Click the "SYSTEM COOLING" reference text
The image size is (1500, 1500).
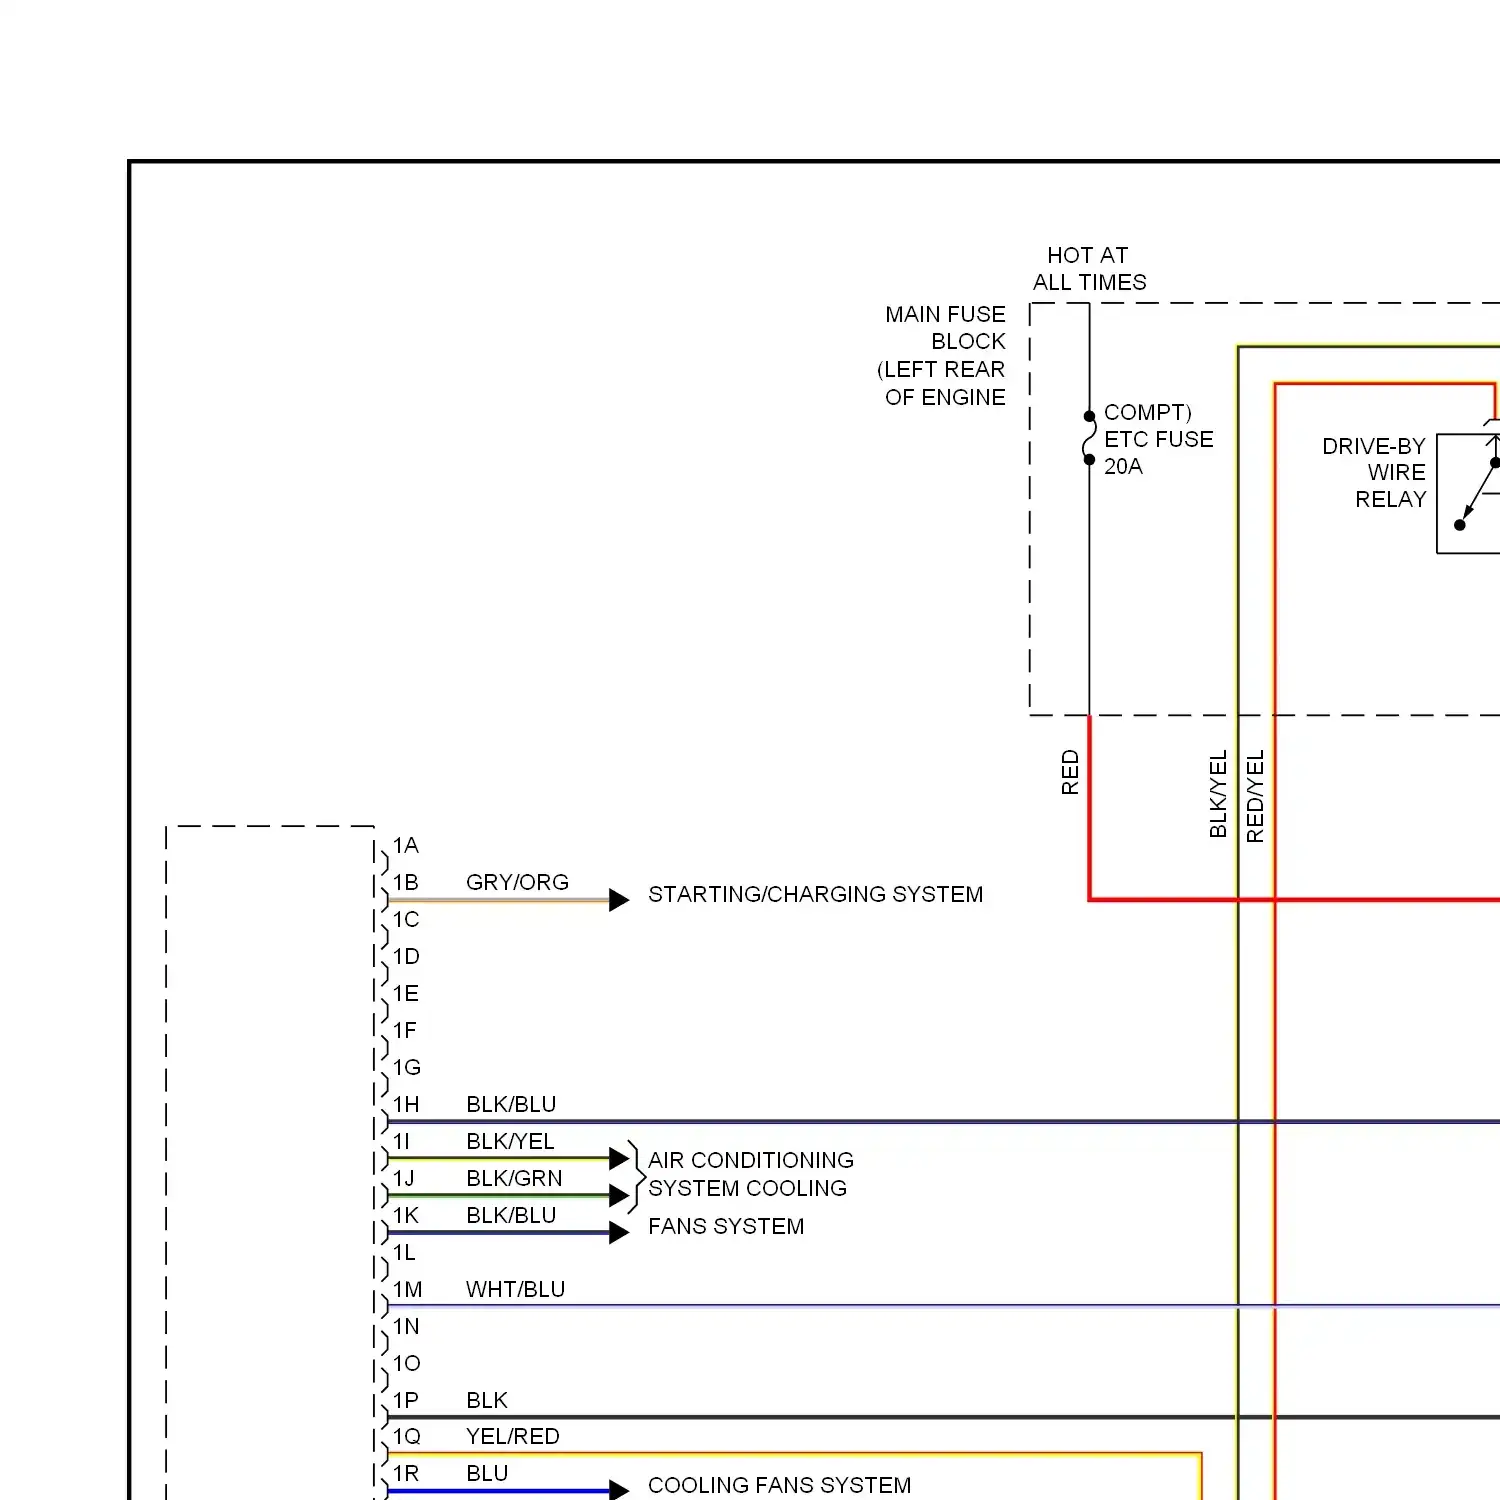click(x=748, y=1189)
